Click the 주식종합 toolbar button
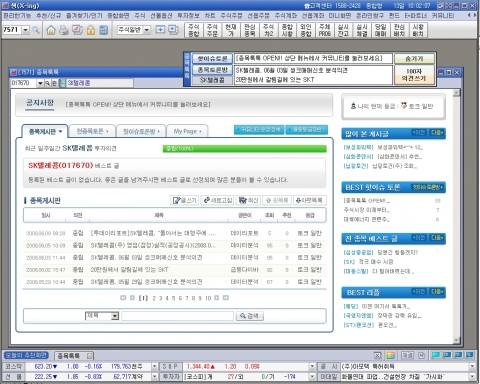The height and width of the screenshot is (384, 480). pyautogui.click(x=194, y=30)
